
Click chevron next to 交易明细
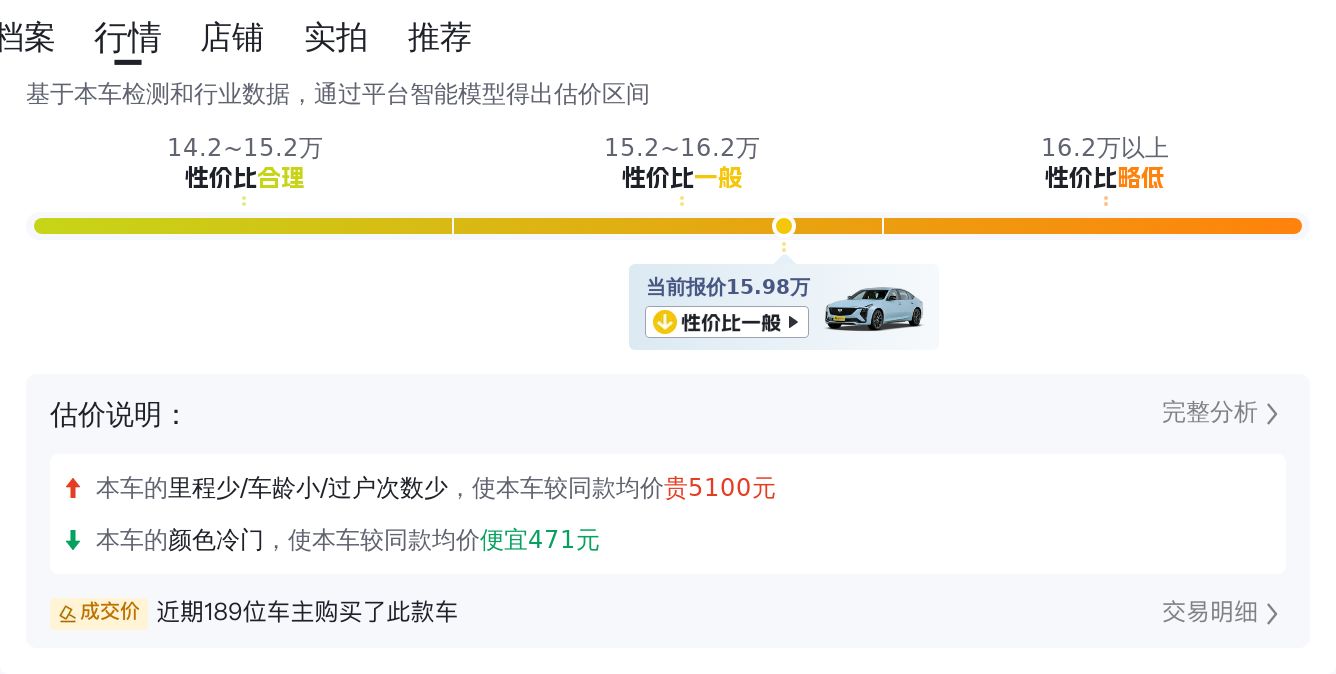(1272, 612)
